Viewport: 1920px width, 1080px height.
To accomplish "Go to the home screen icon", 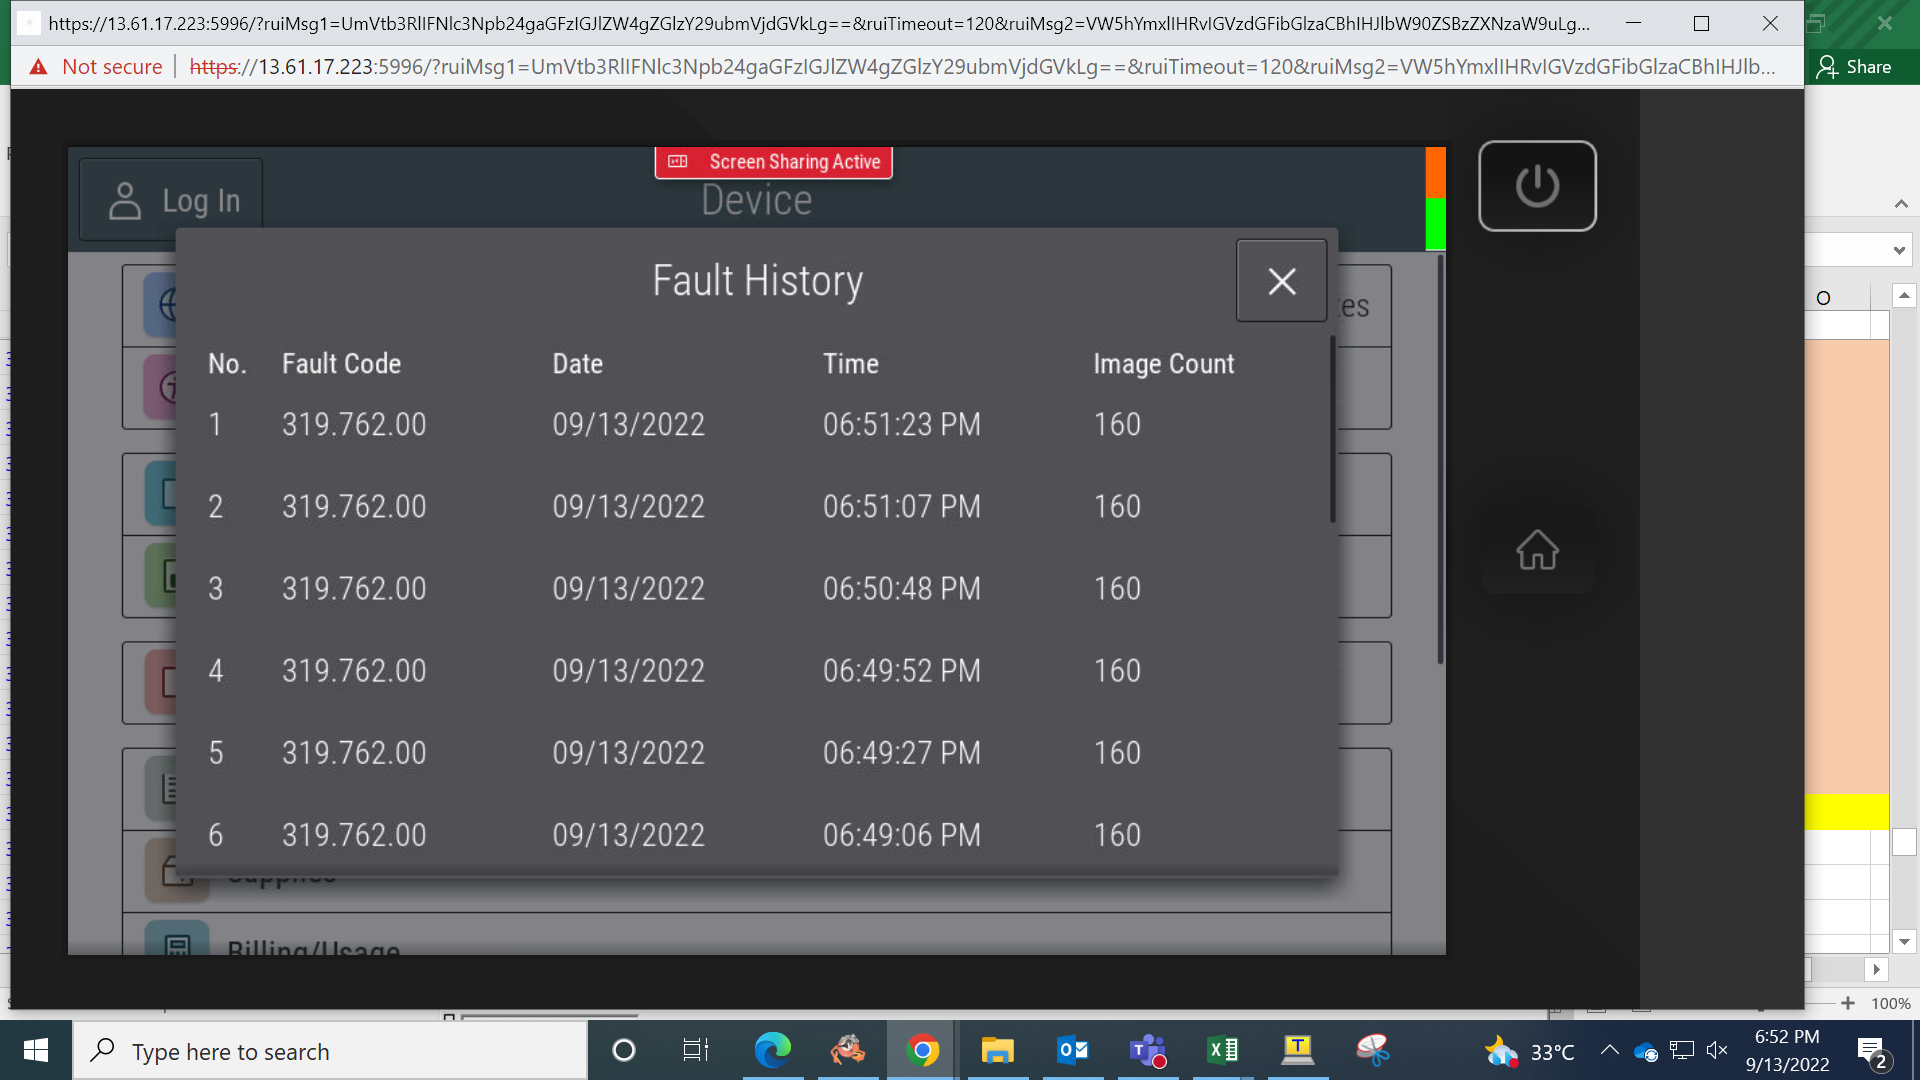I will pos(1537,550).
